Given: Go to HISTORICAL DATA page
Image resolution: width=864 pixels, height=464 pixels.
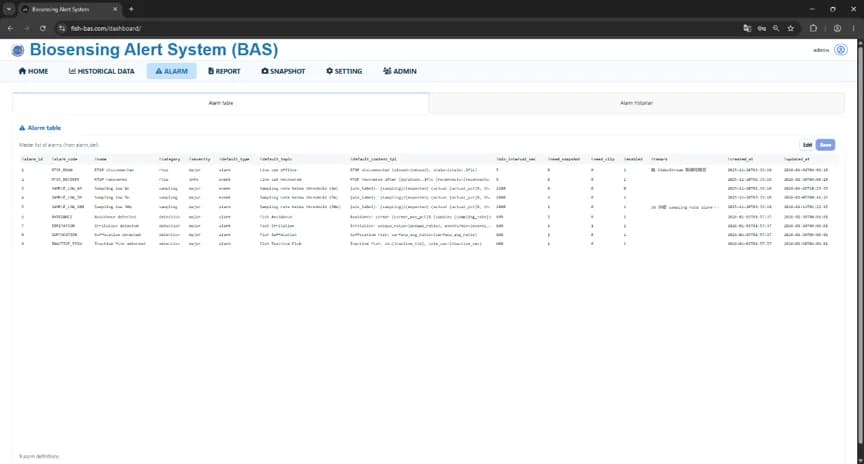Looking at the screenshot, I should coord(101,71).
